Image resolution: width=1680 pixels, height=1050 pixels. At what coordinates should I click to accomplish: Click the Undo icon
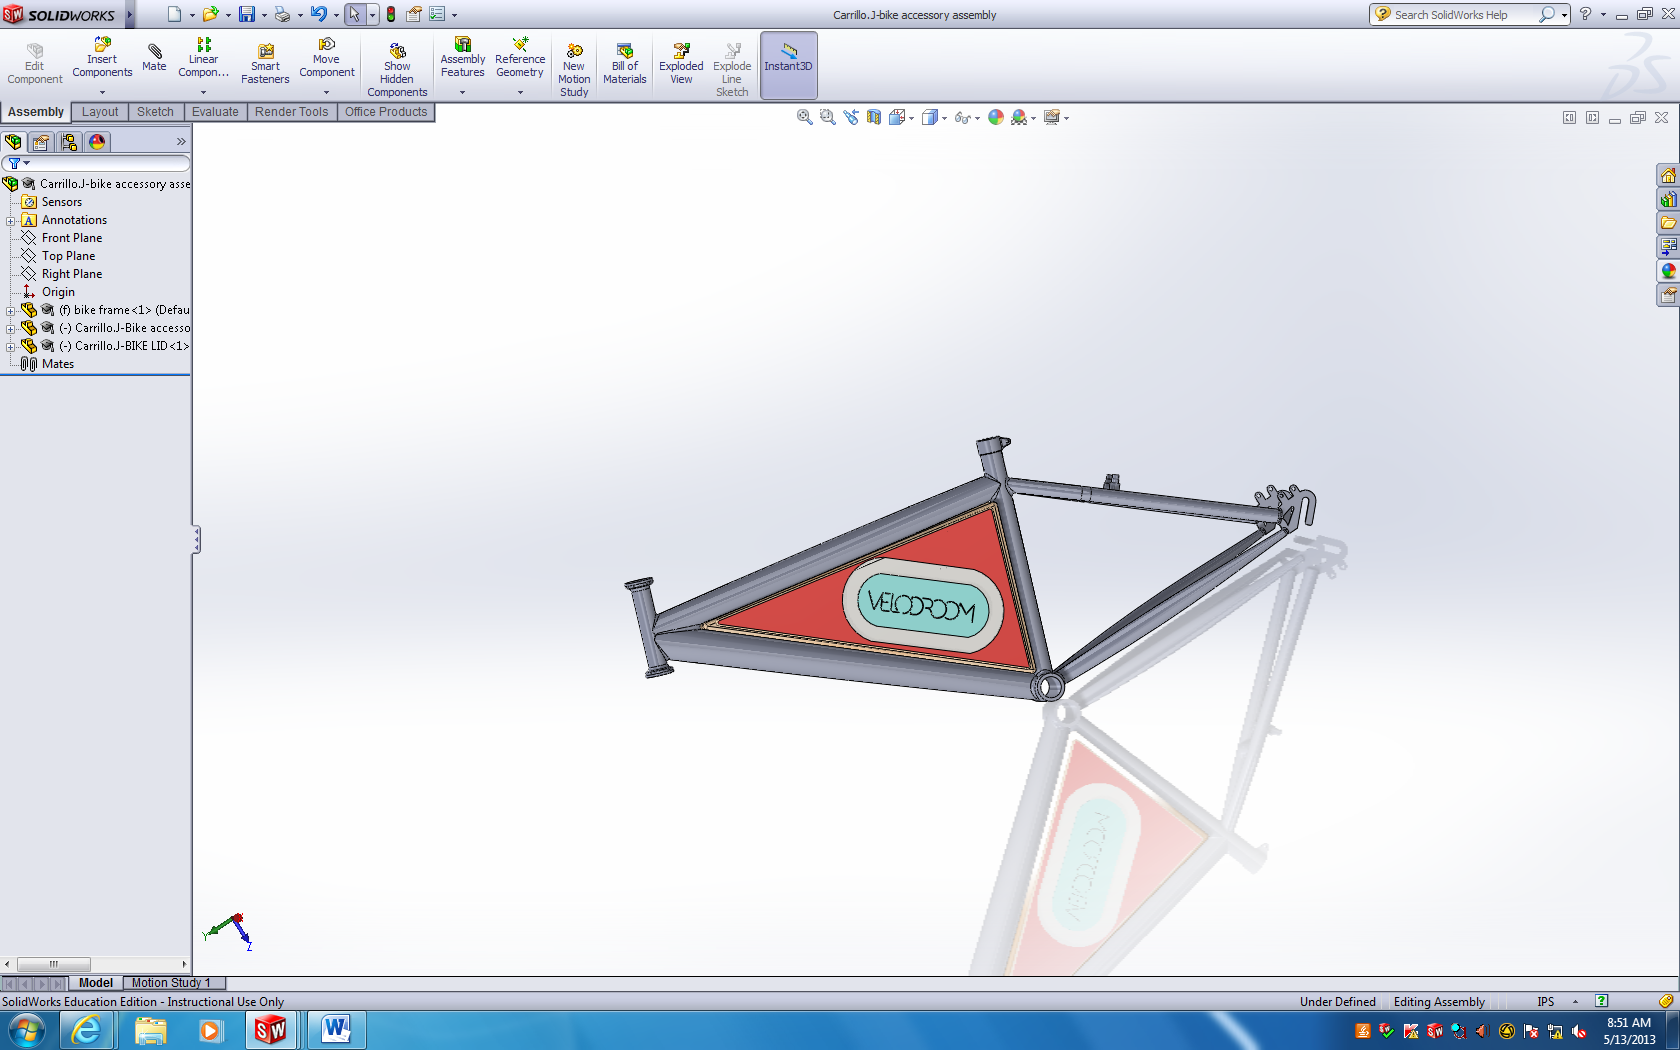coord(318,14)
